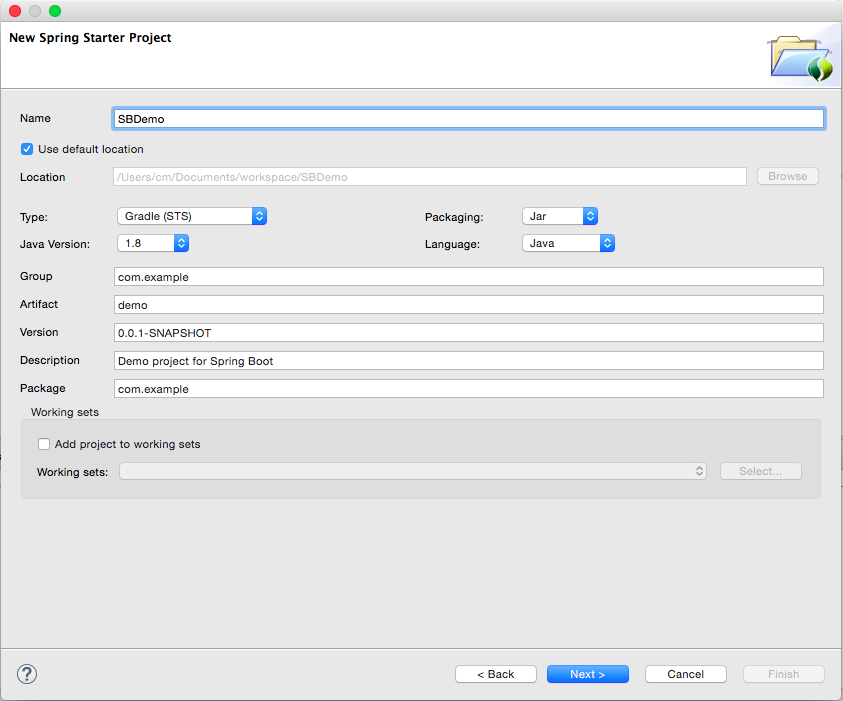843x701 pixels.
Task: Click the green zoom button in titlebar
Action: [54, 10]
